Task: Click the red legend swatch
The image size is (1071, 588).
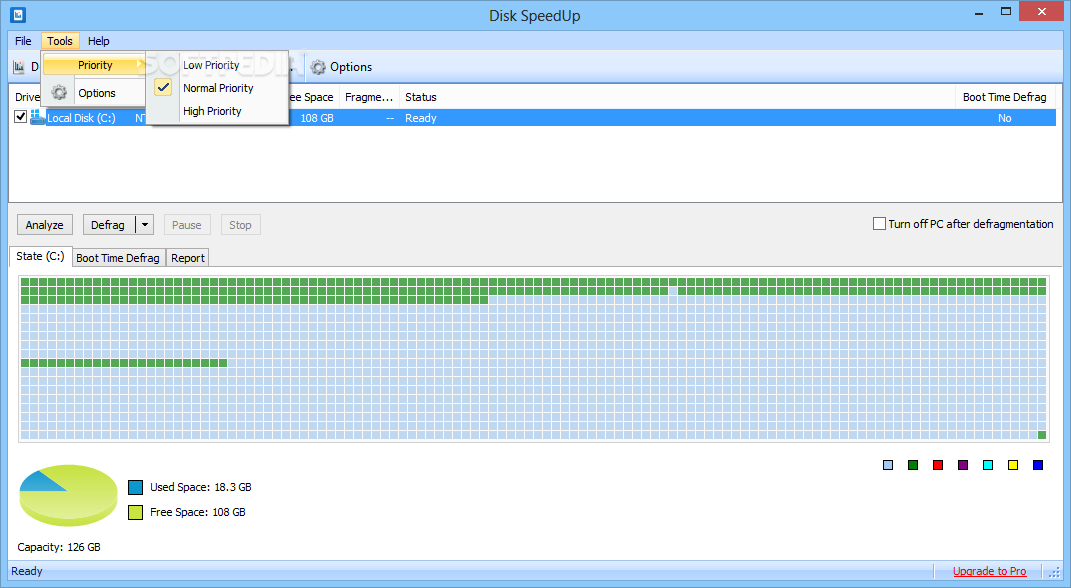Action: click(x=938, y=465)
